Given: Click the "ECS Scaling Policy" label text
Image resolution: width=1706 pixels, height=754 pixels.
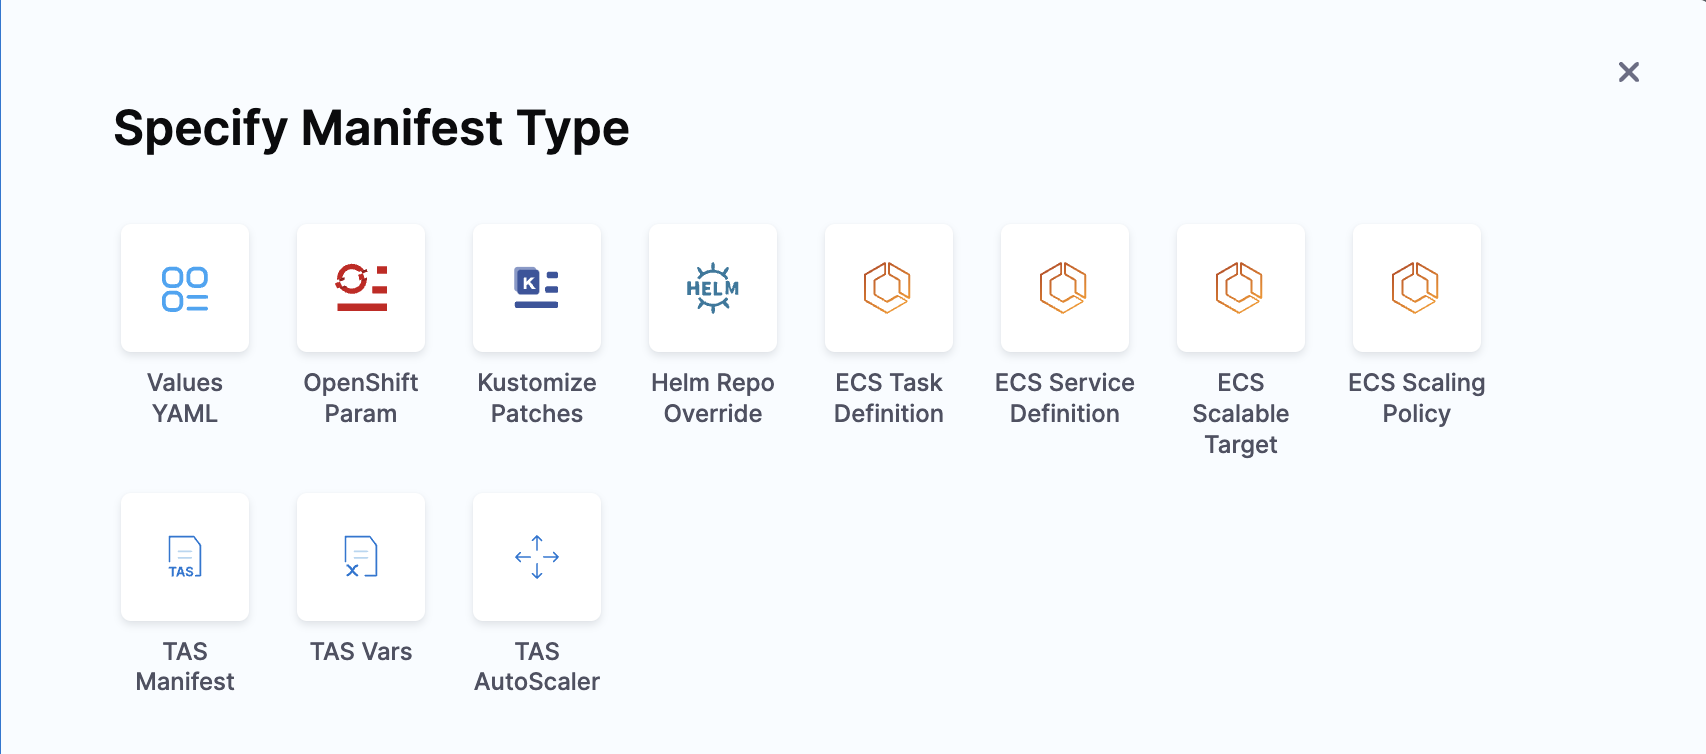Looking at the screenshot, I should coord(1417,398).
